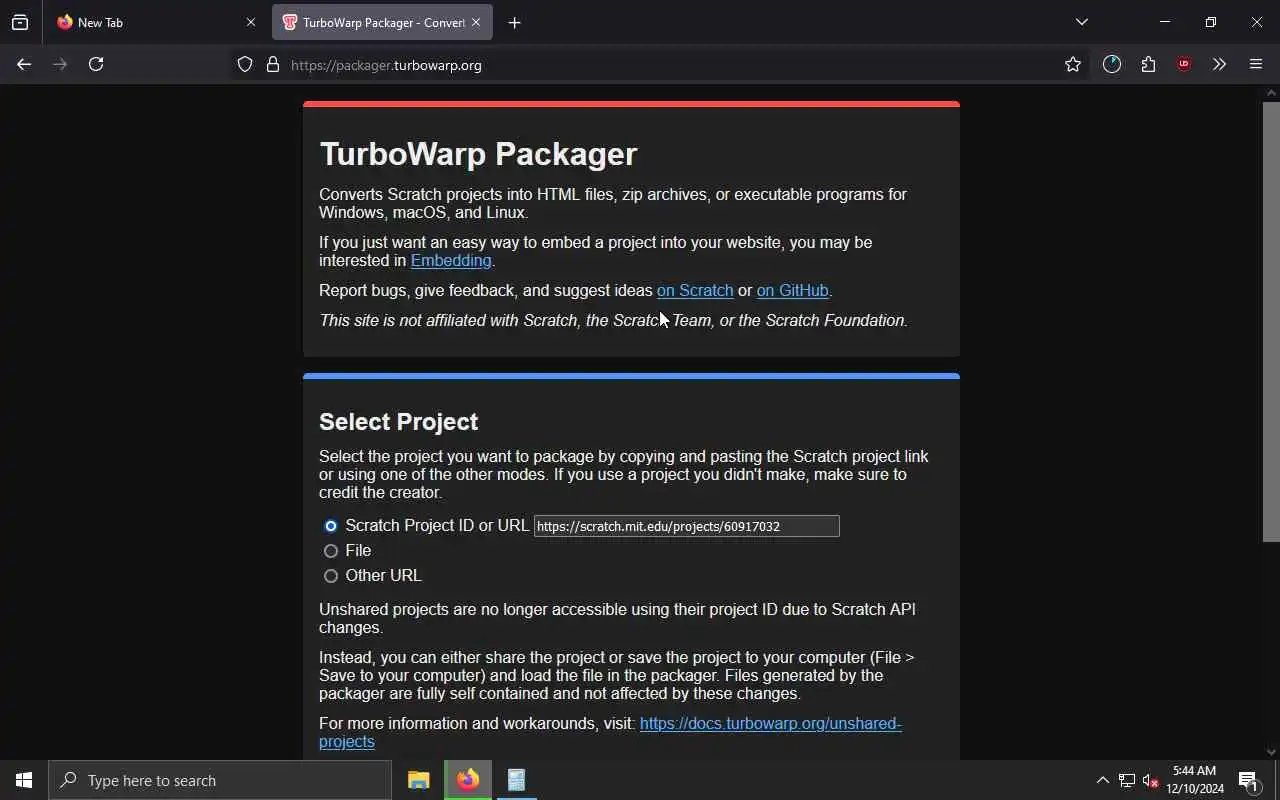Image resolution: width=1280 pixels, height=800 pixels.
Task: Open the uBlock Origin extension icon
Action: pyautogui.click(x=1184, y=64)
